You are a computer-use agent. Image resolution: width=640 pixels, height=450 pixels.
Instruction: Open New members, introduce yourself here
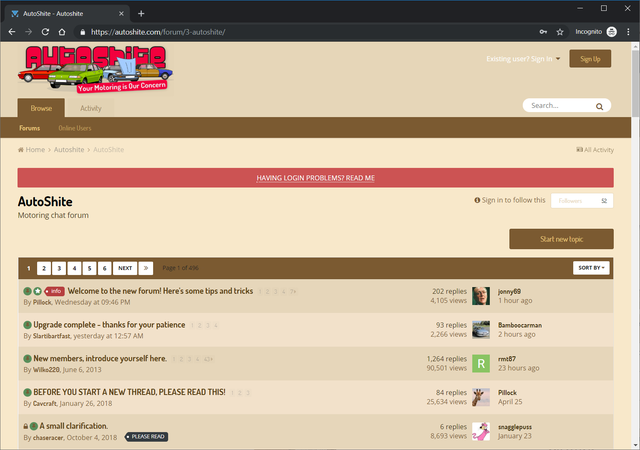100,358
